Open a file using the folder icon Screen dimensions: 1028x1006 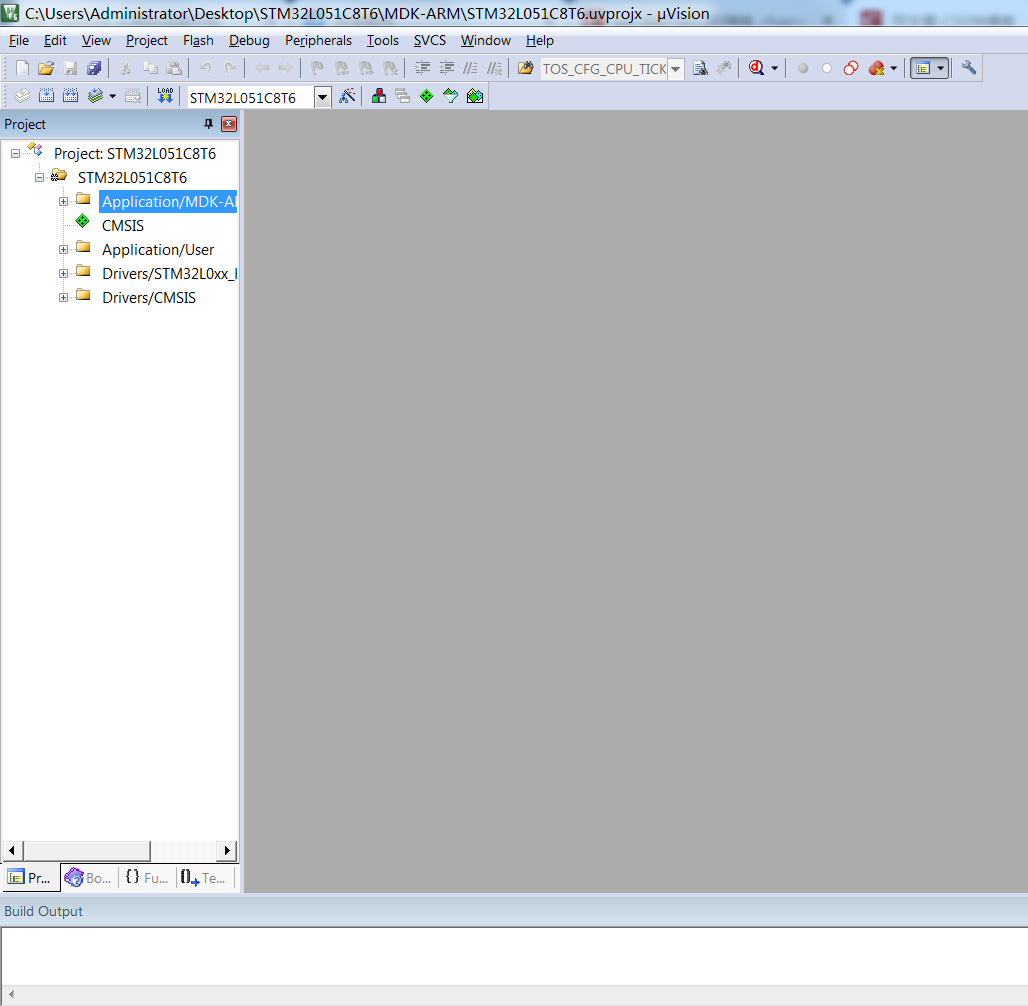coord(46,68)
